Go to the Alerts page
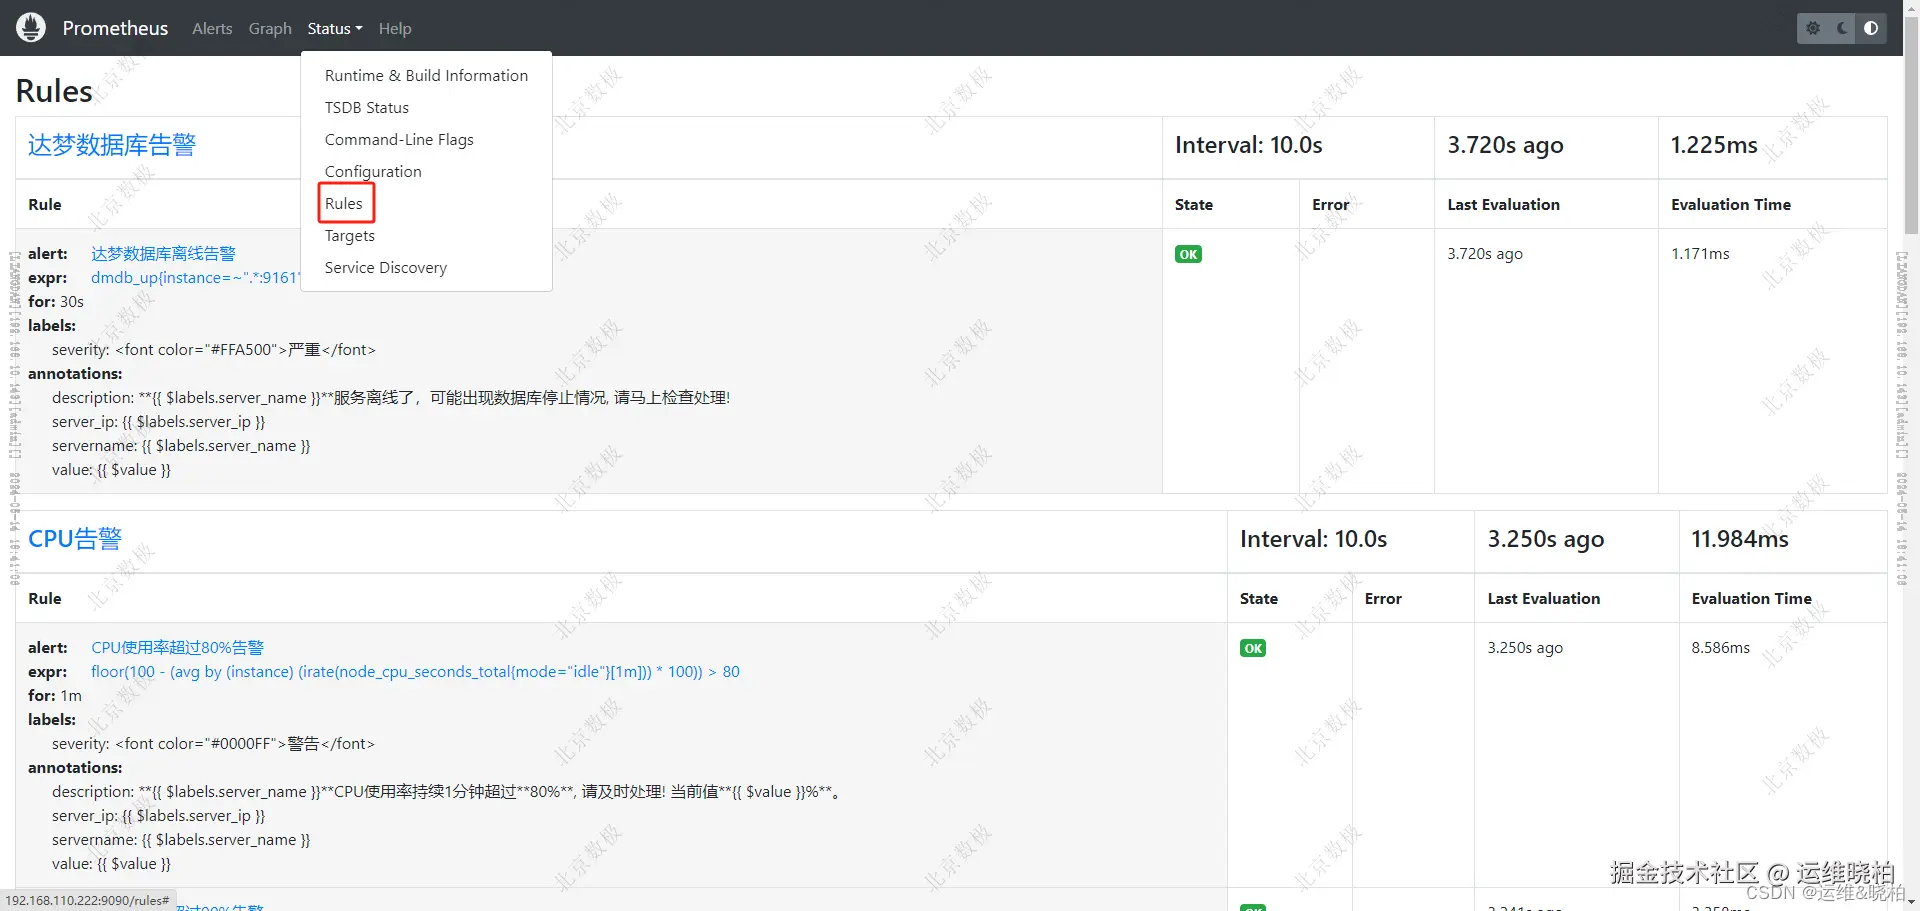This screenshot has width=1920, height=911. 212,29
